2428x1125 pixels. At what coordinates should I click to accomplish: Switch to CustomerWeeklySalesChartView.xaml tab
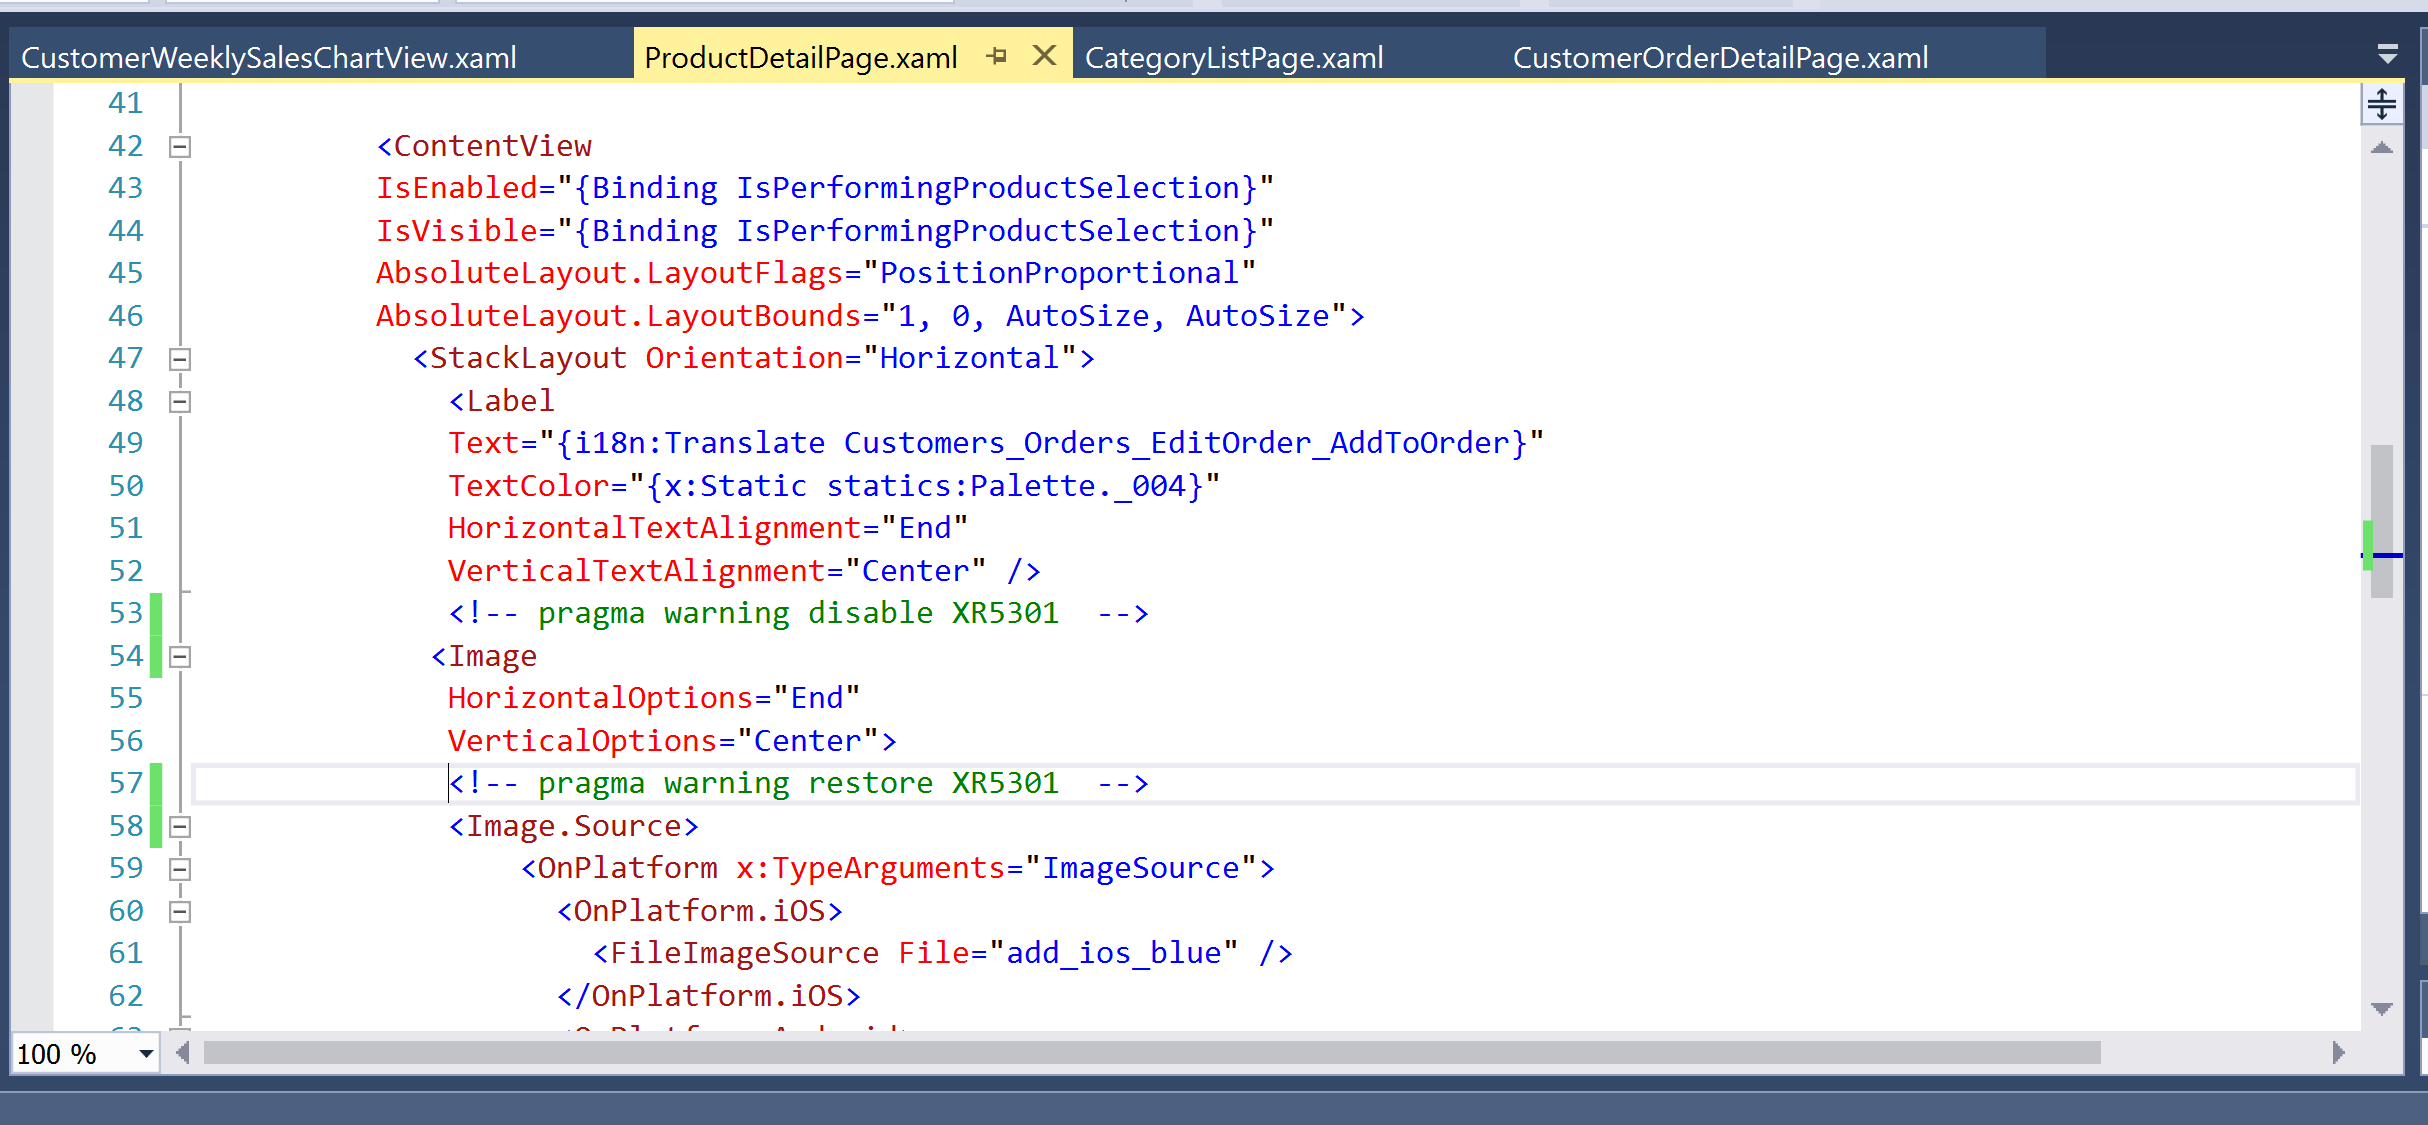(268, 58)
